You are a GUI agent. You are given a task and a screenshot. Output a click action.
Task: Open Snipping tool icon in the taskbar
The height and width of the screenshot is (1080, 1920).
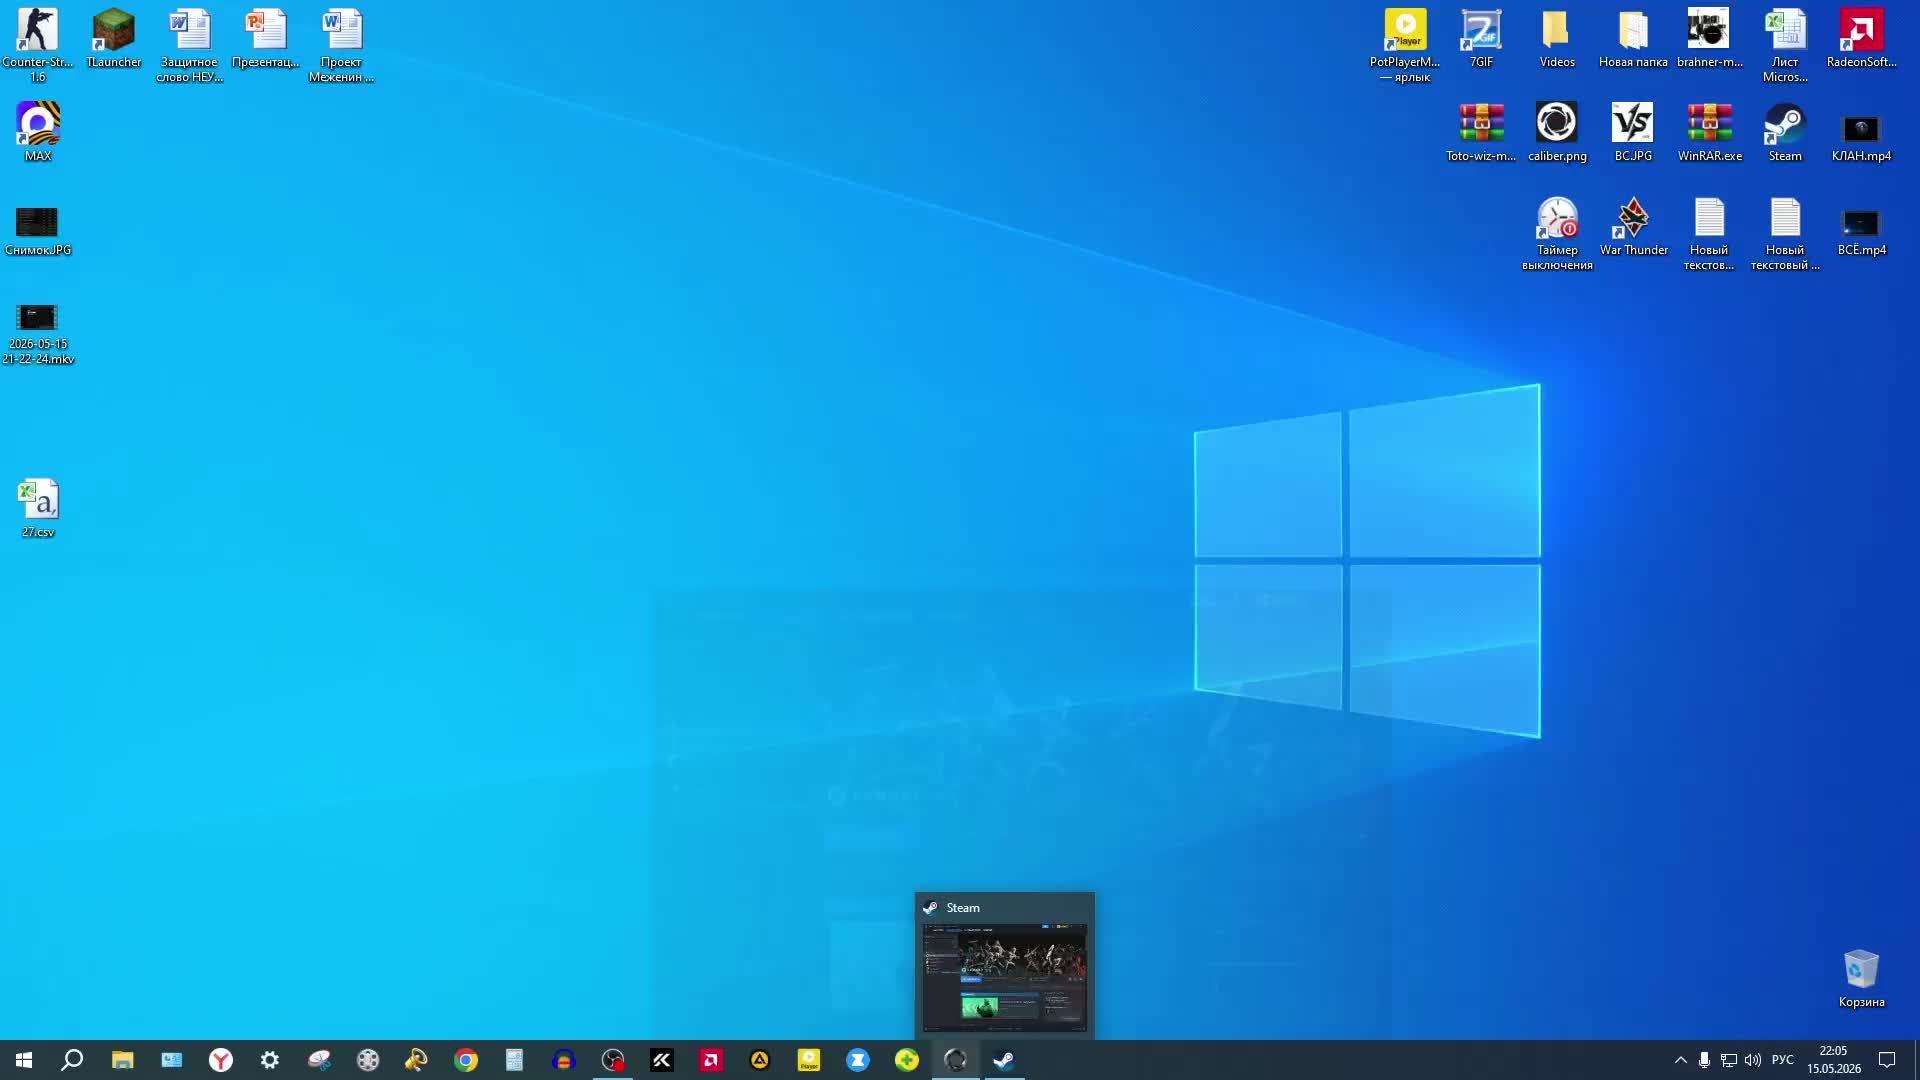tap(319, 1060)
